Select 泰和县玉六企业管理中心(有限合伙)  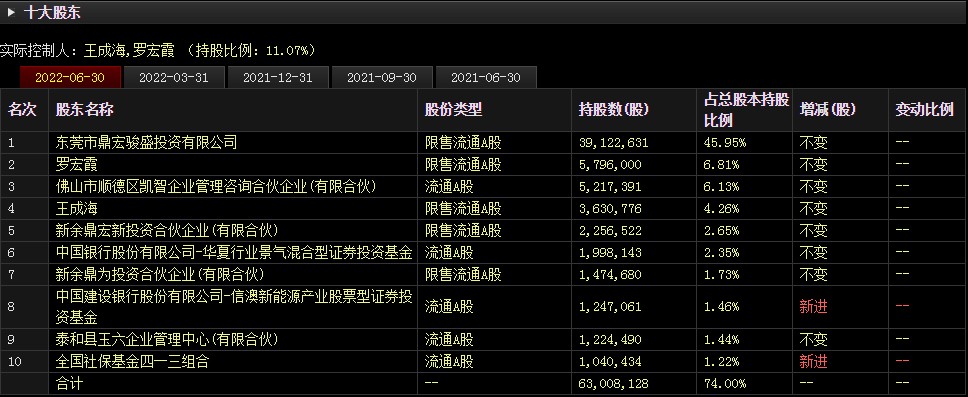167,340
